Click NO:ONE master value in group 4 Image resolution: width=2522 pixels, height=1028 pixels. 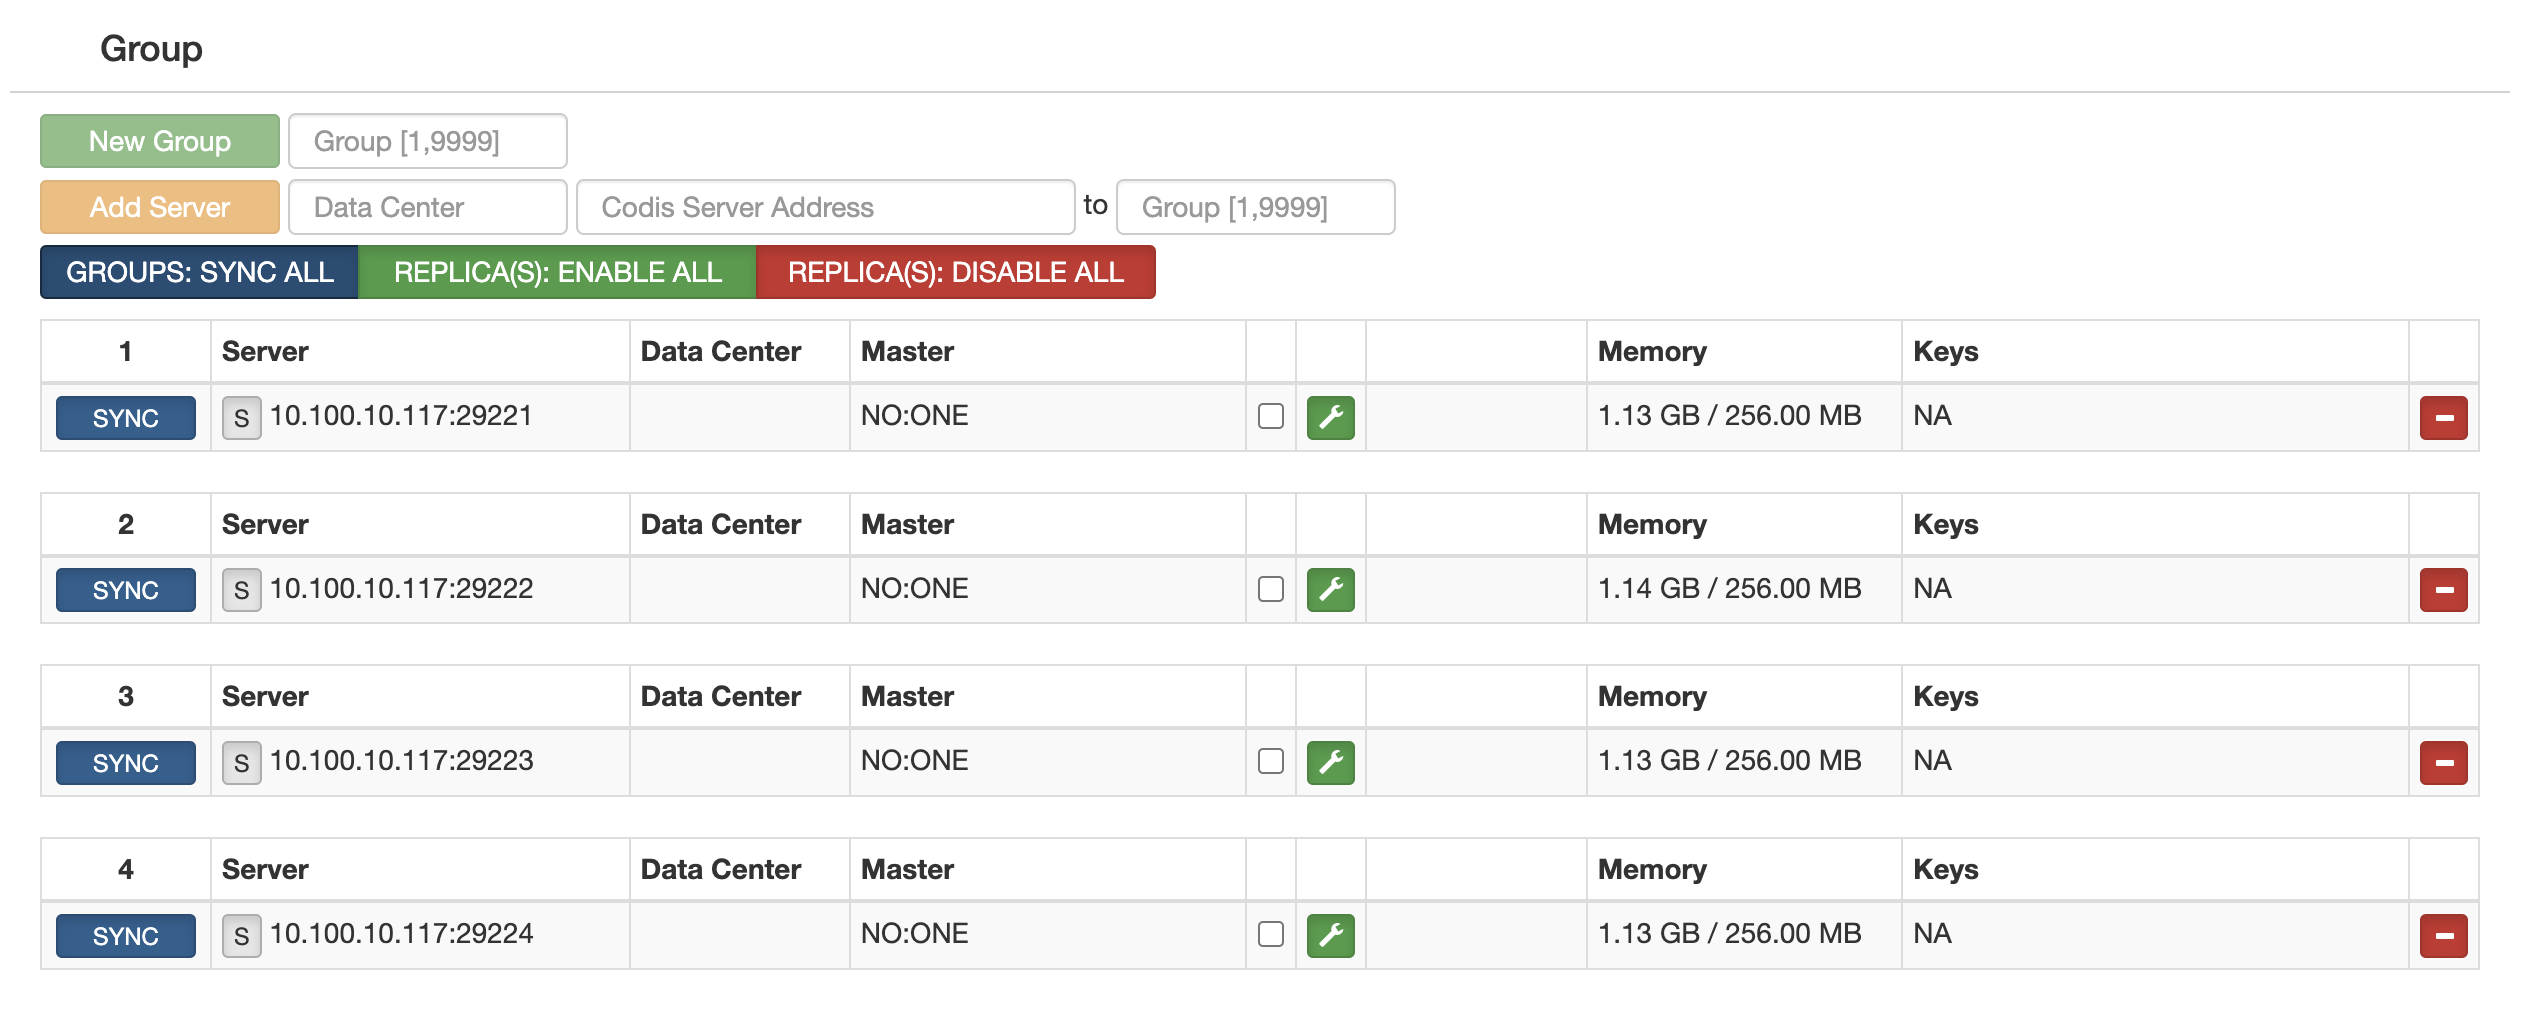coord(914,934)
